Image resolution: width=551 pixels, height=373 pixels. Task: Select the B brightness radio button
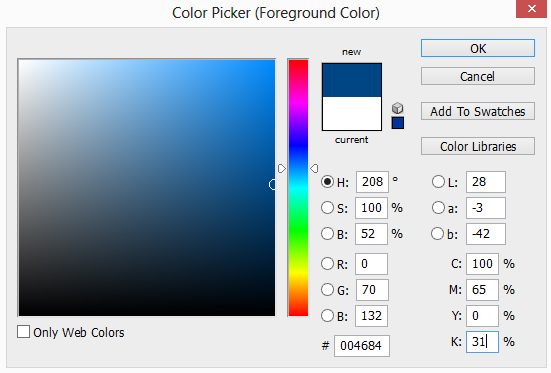click(327, 233)
